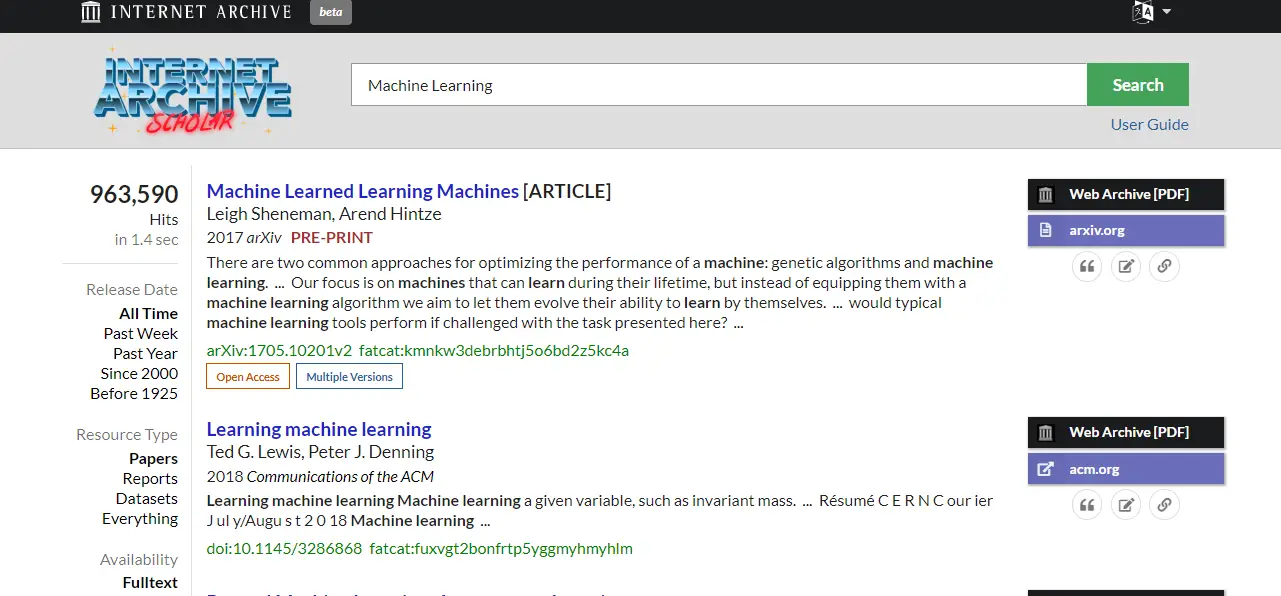Screen dimensions: 1281x596
Task: Click the cite quote icon for Machine Learned Learning Machines
Action: click(1087, 267)
